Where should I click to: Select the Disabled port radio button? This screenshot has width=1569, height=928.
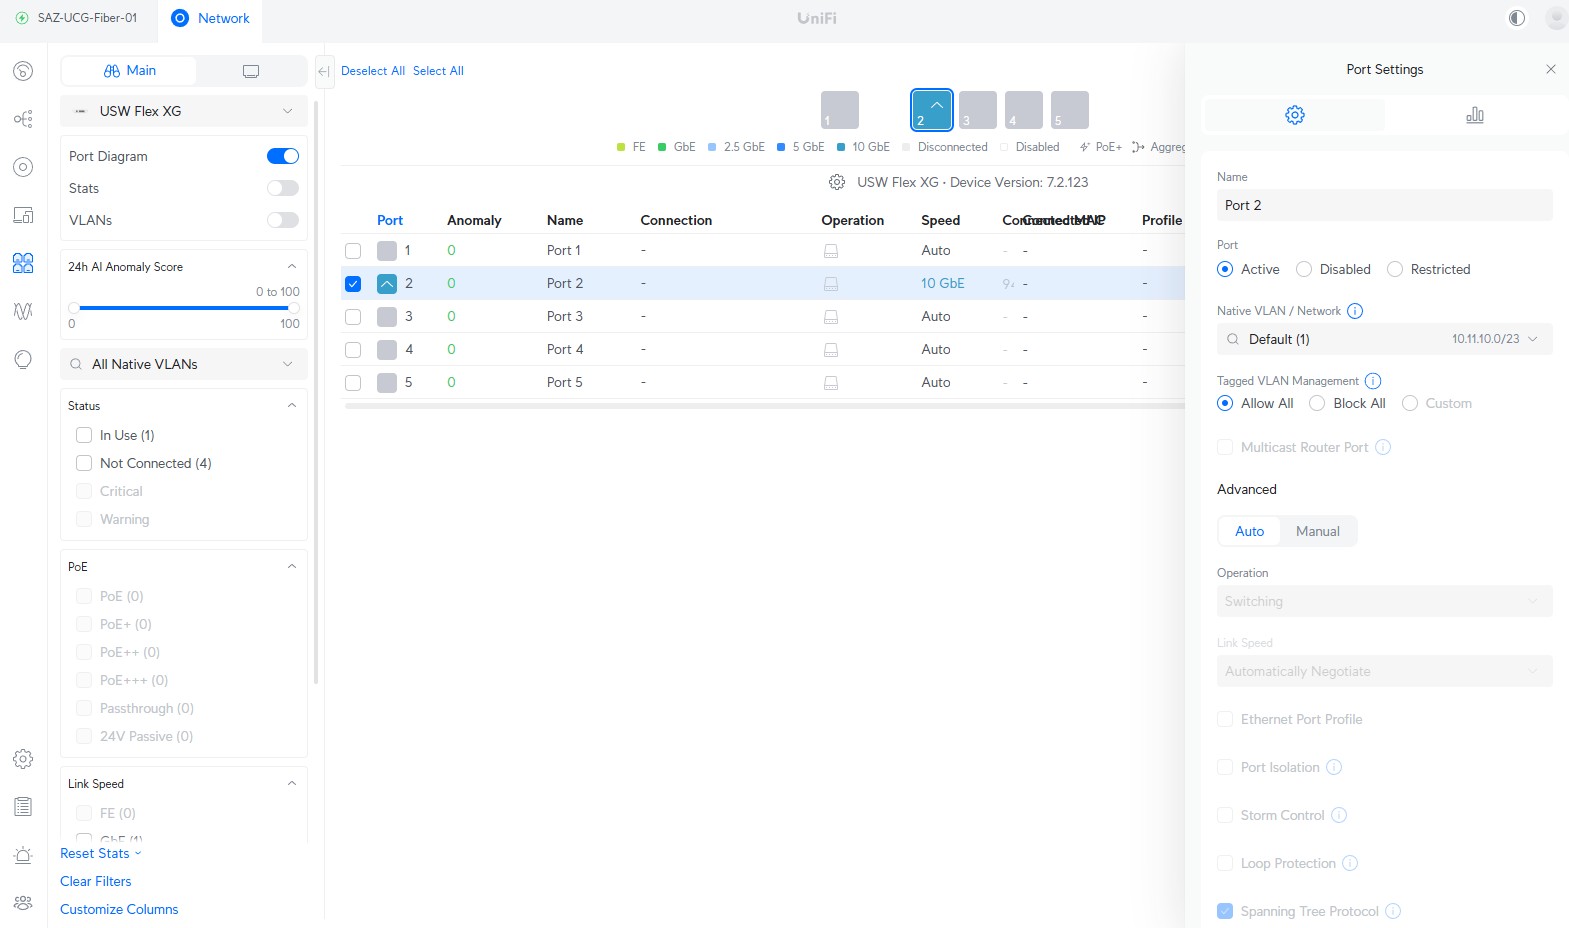pyautogui.click(x=1304, y=269)
